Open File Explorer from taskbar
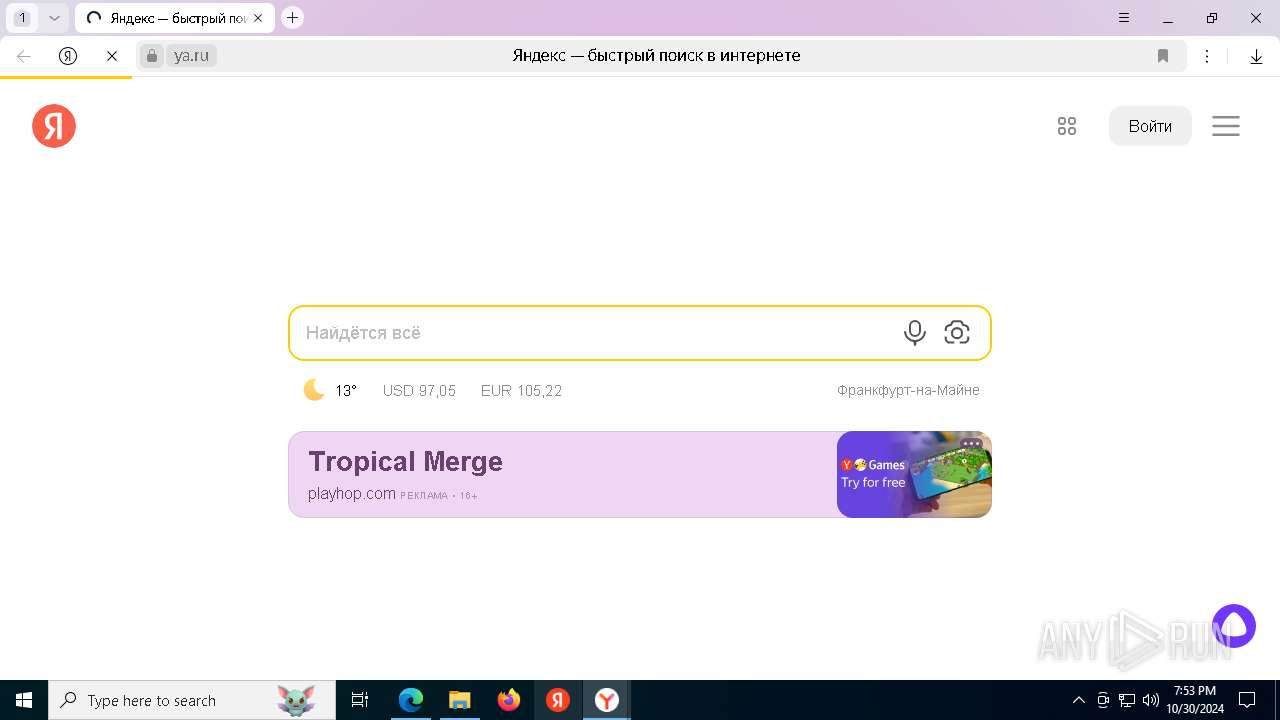 point(460,700)
